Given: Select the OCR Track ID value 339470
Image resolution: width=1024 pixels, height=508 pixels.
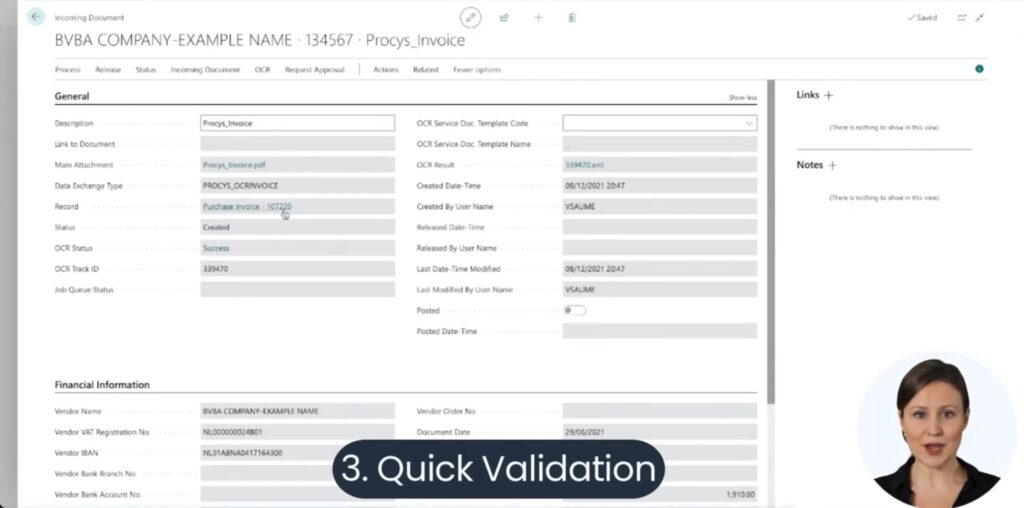Looking at the screenshot, I should pos(216,269).
